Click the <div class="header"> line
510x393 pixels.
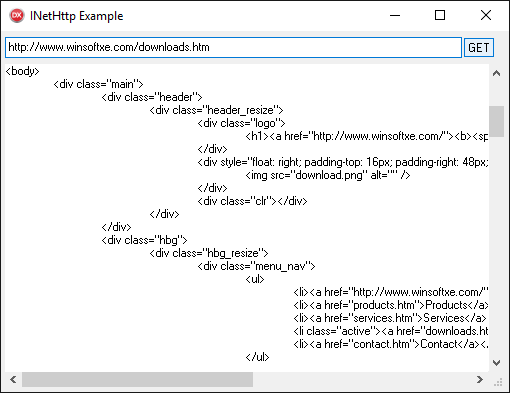pos(152,97)
